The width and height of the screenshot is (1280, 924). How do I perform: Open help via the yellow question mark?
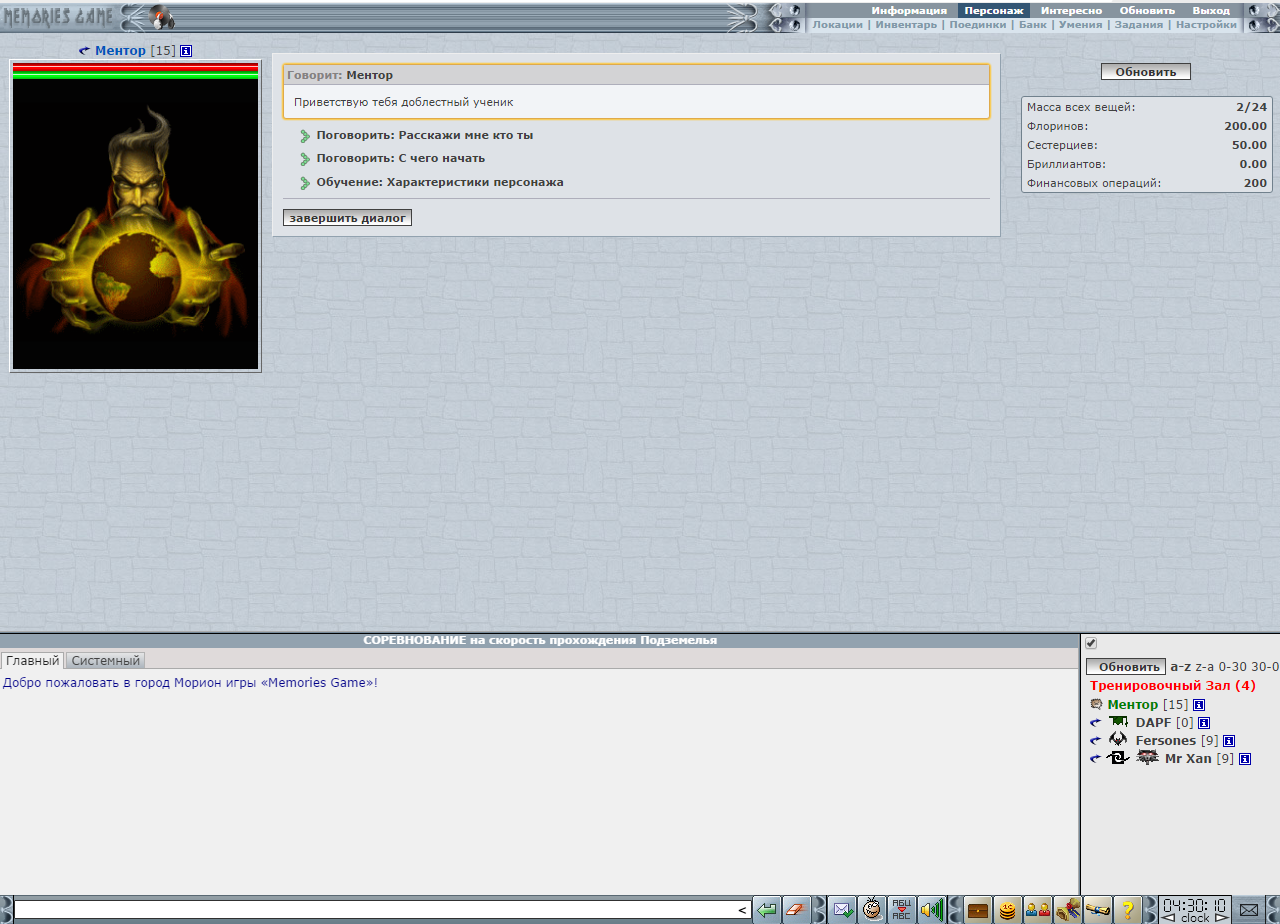coord(1128,910)
